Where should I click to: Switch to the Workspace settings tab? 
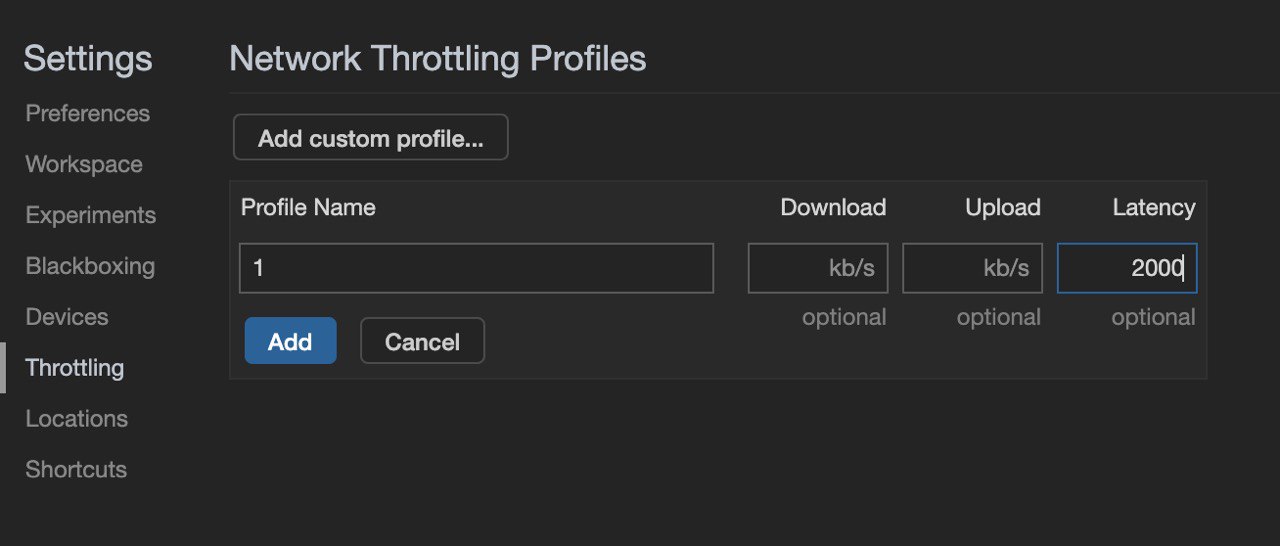[x=84, y=165]
